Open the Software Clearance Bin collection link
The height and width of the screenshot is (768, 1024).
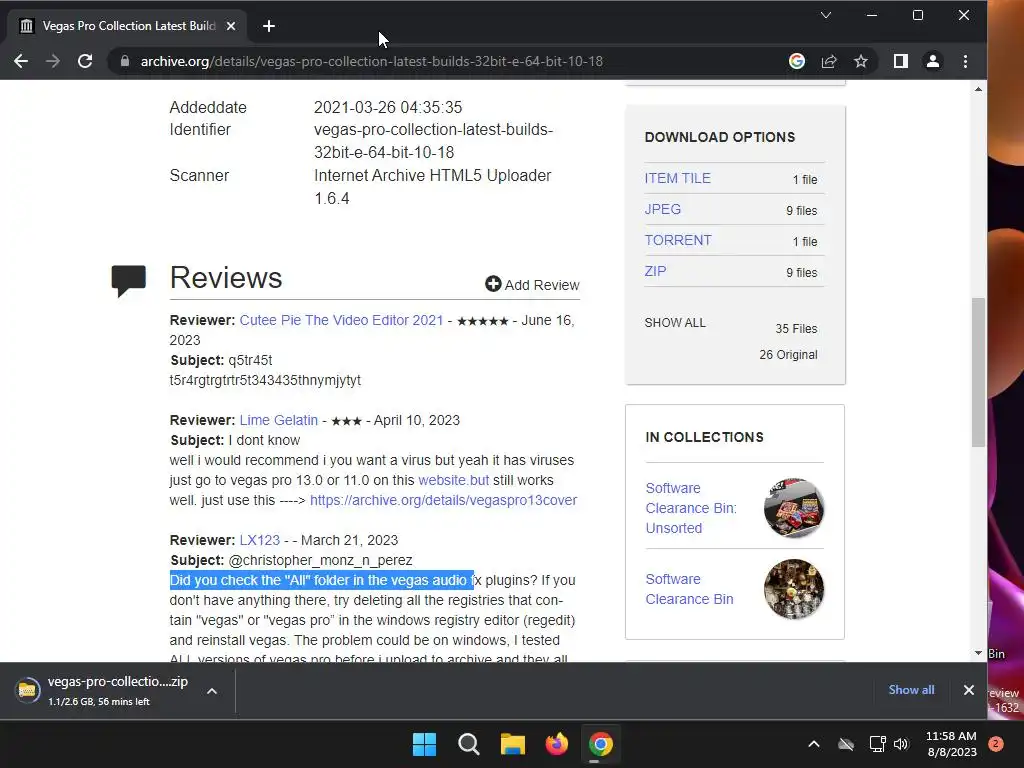[689, 589]
